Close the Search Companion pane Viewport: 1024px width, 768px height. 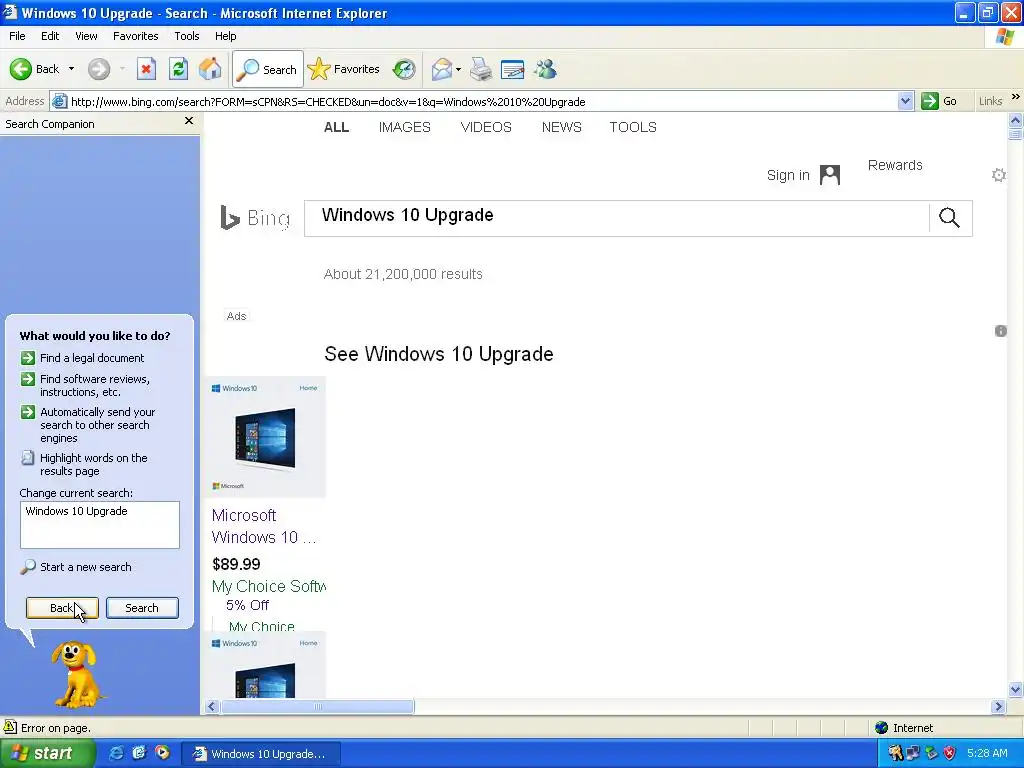tap(189, 121)
